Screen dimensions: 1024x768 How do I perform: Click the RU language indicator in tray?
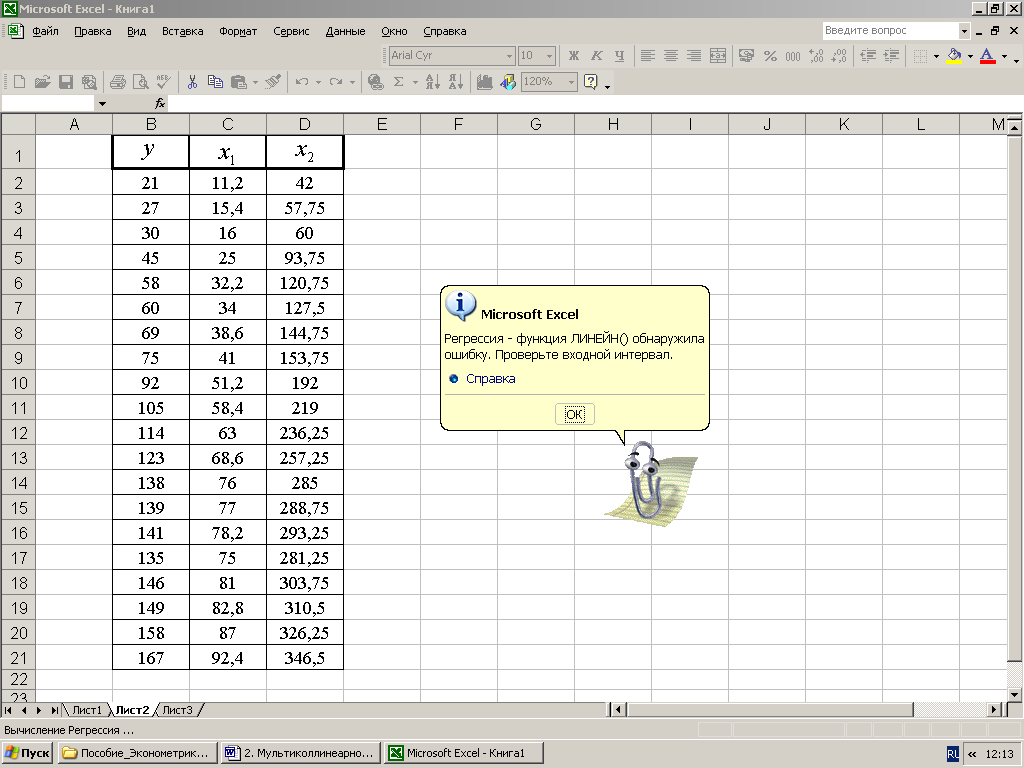coord(953,754)
